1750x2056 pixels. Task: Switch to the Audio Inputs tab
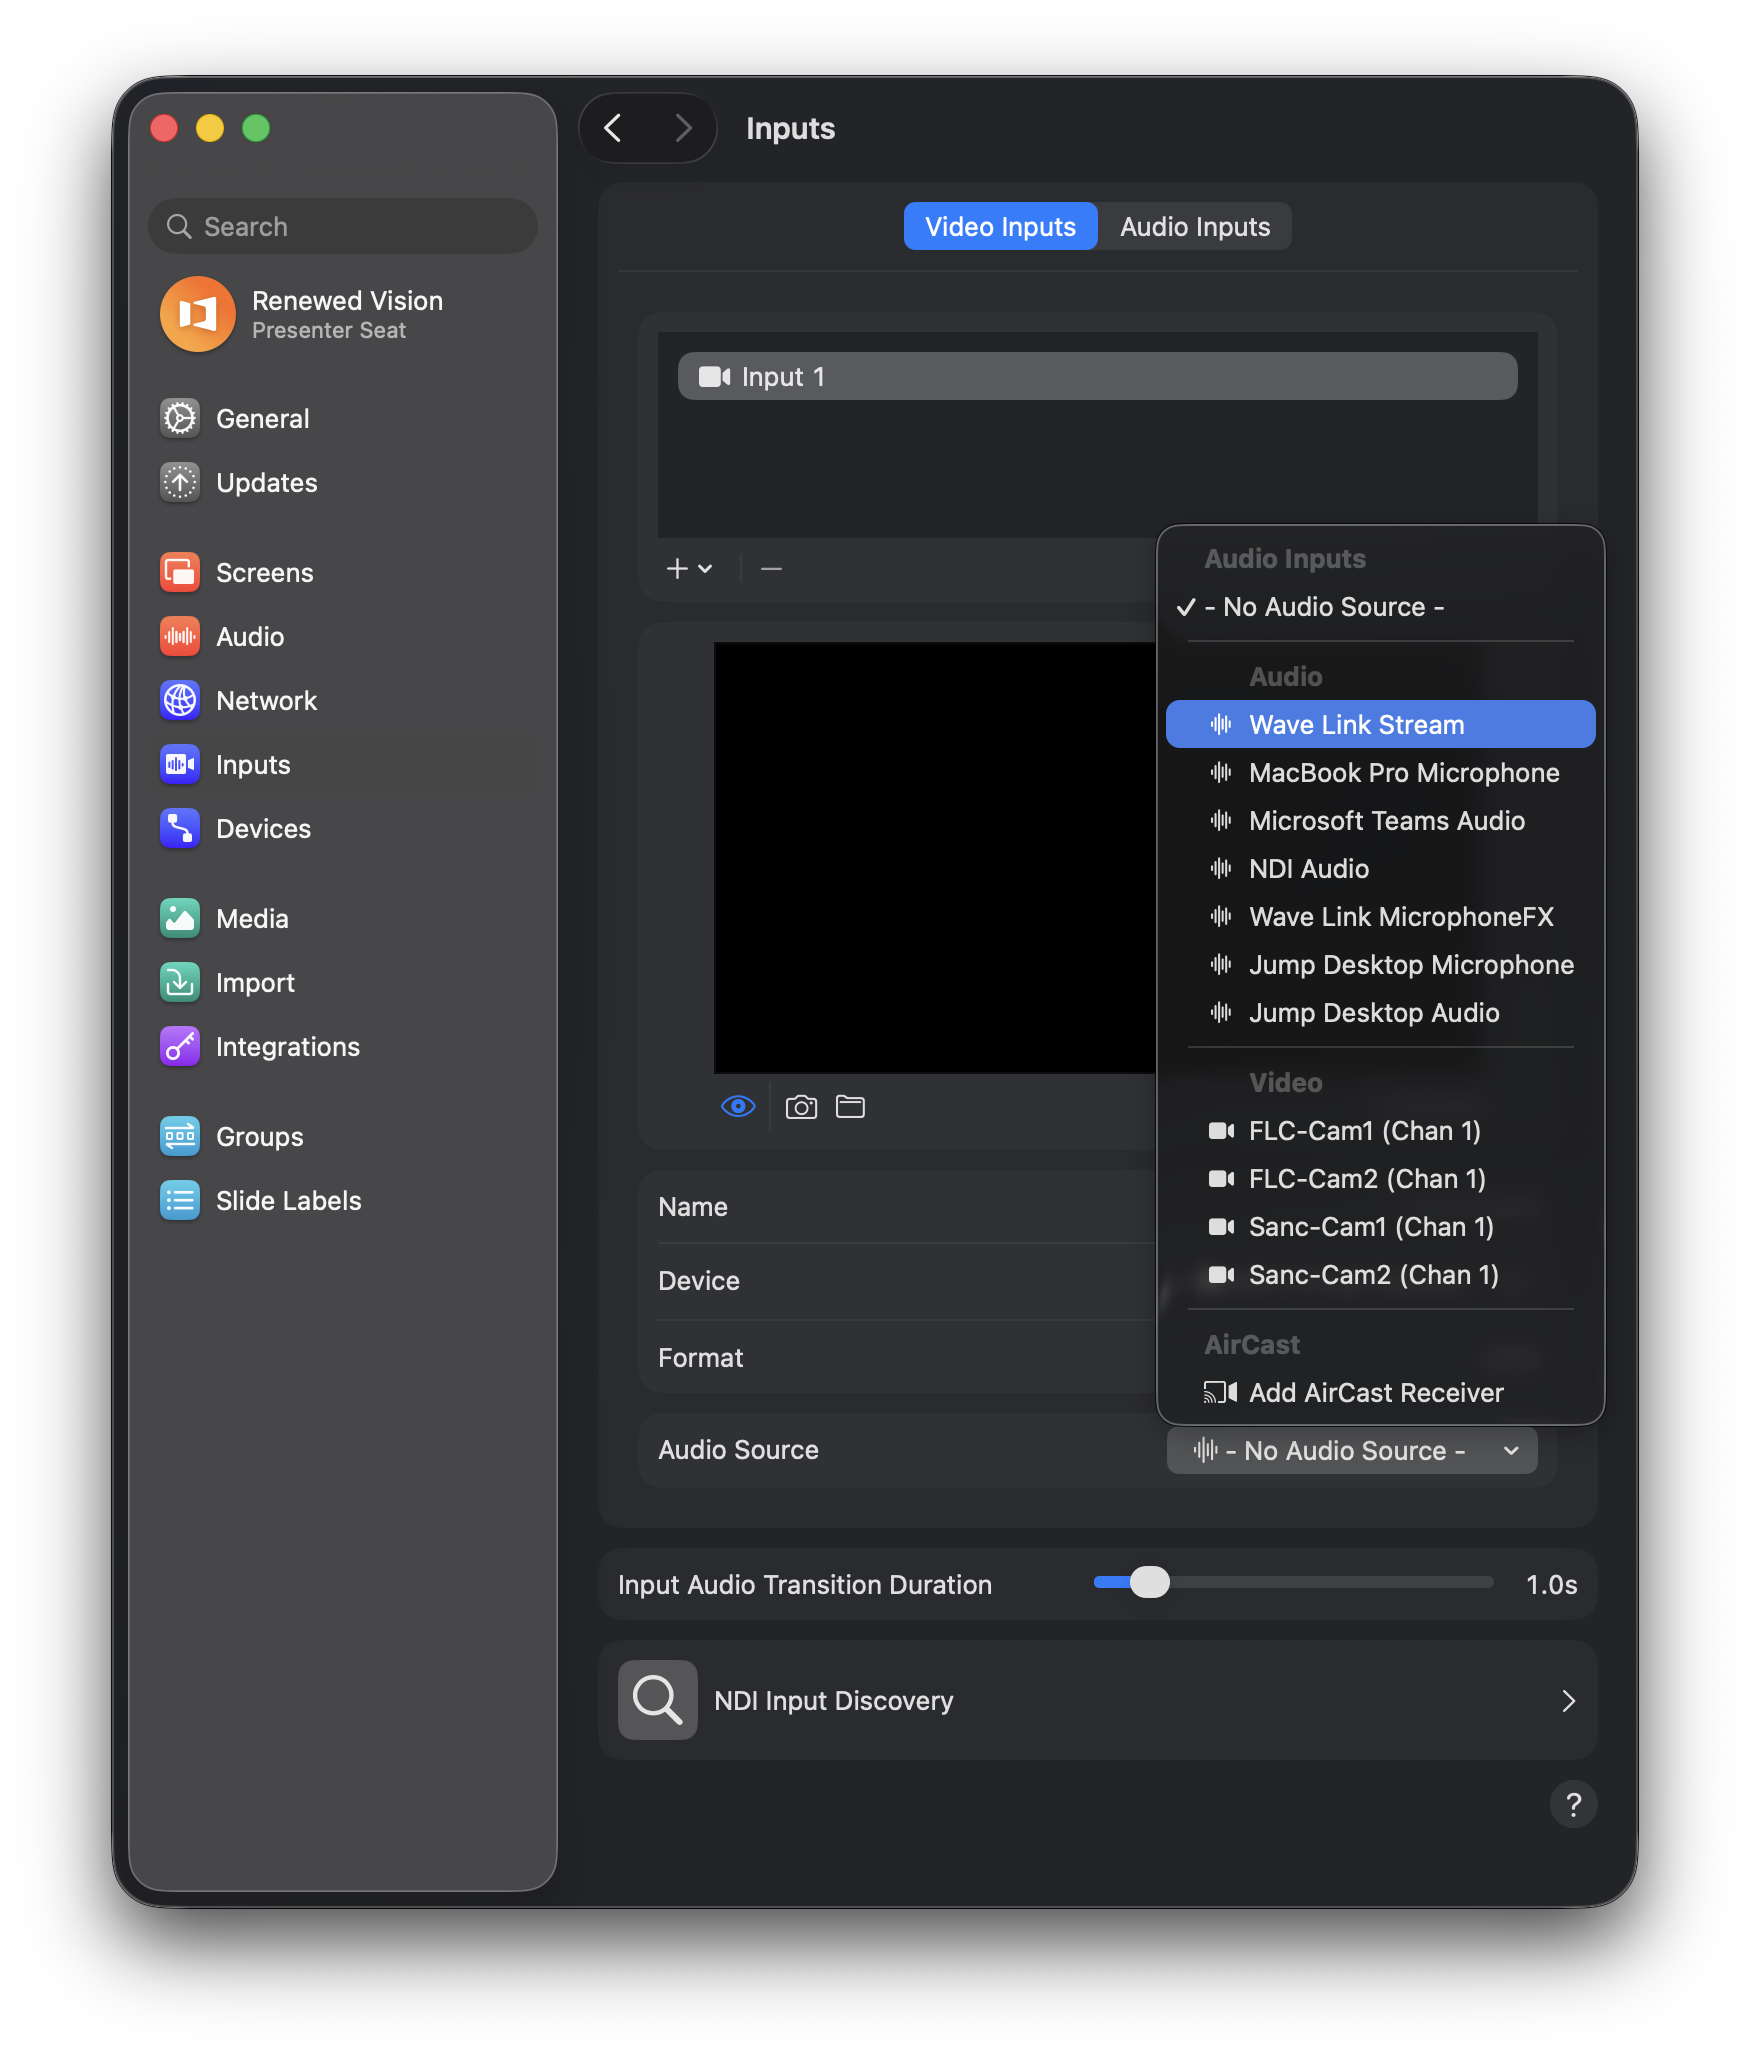pyautogui.click(x=1195, y=227)
